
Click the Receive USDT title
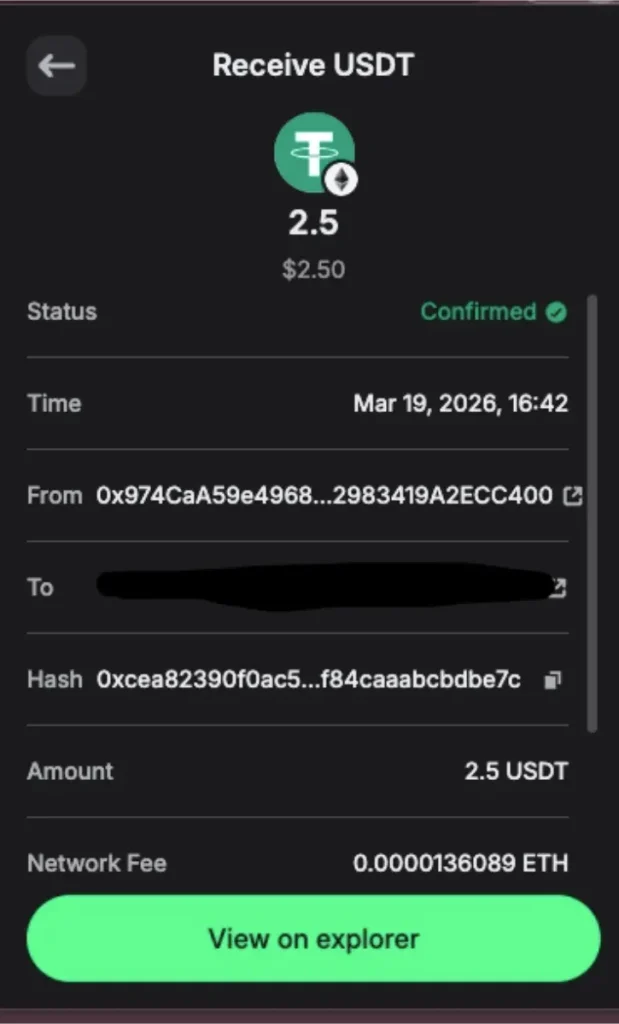[312, 64]
